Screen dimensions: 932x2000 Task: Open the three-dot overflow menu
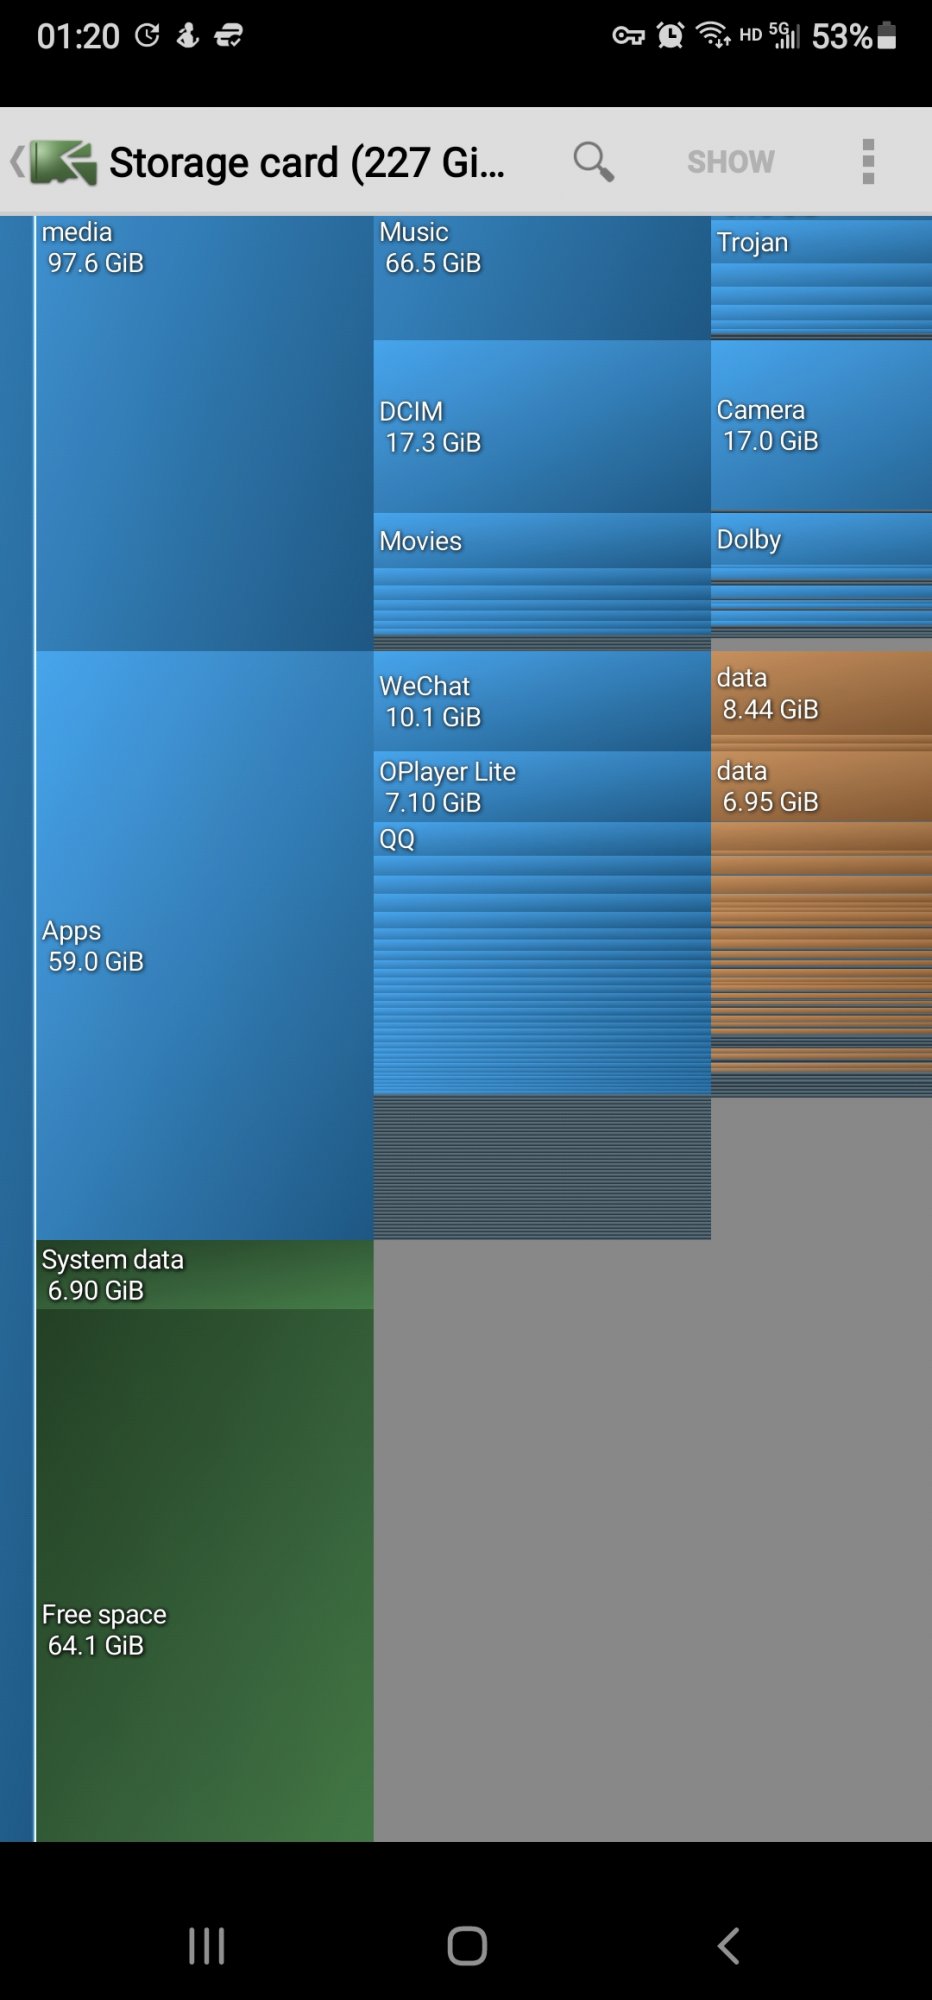click(x=867, y=161)
